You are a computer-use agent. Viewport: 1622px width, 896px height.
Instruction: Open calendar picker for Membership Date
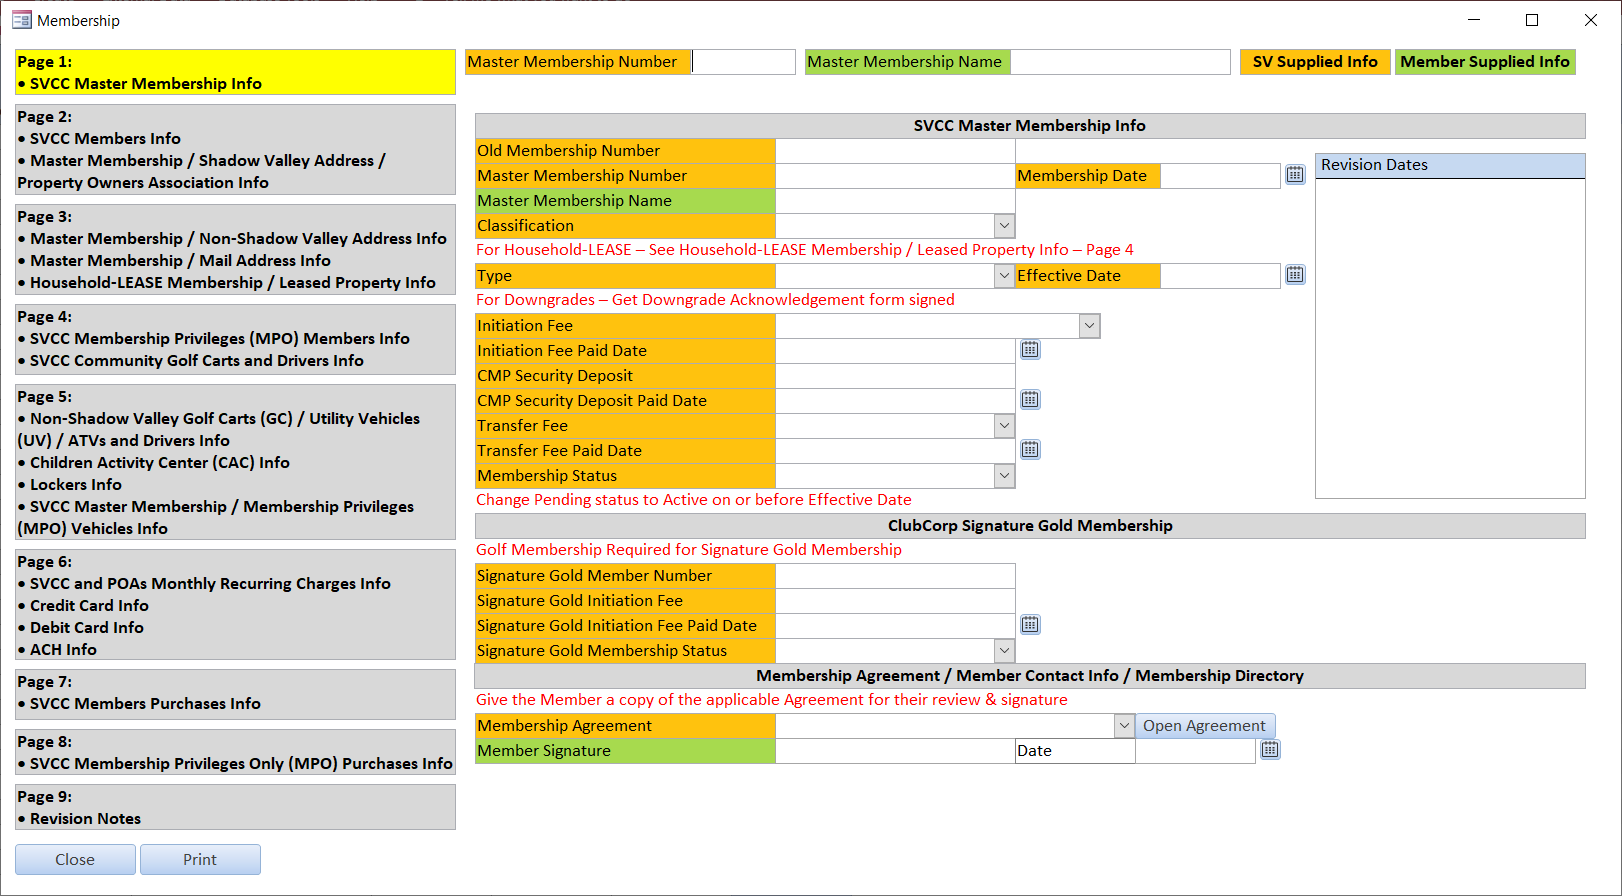pyautogui.click(x=1295, y=175)
